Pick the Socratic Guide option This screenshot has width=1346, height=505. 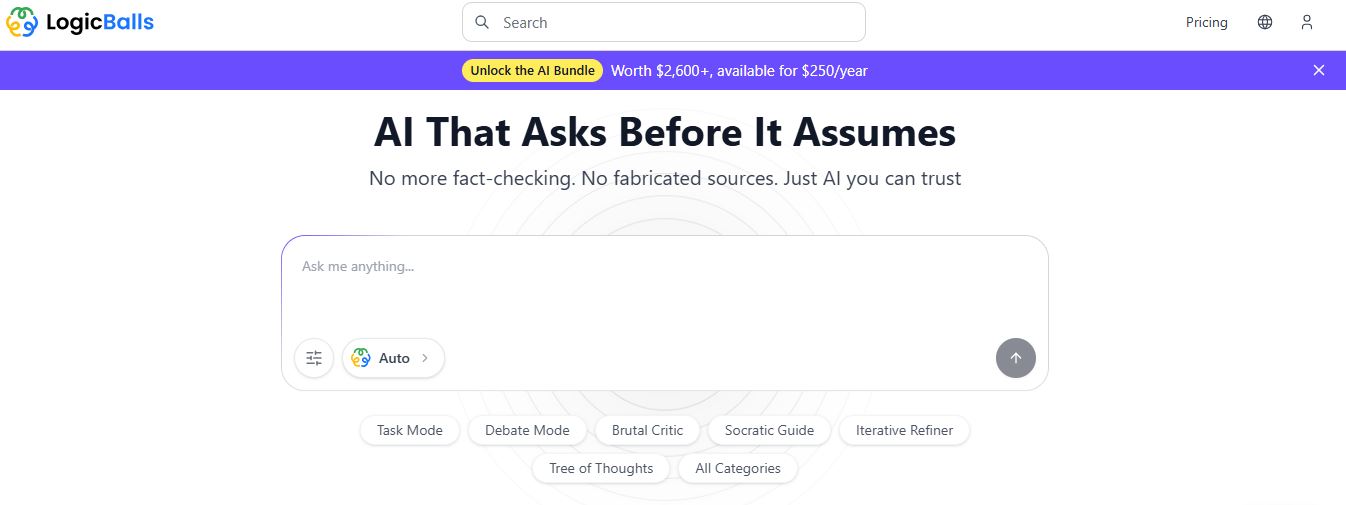coord(769,430)
